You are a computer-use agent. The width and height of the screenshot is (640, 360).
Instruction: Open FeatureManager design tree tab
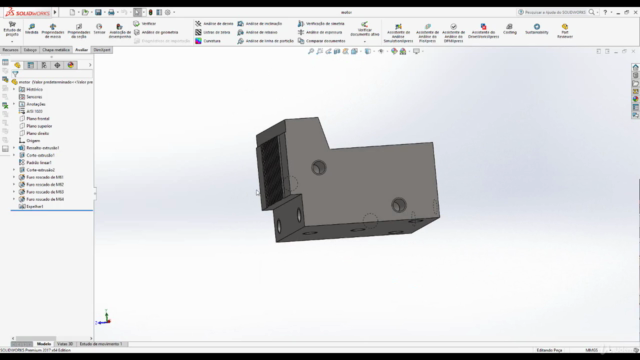click(x=17, y=65)
